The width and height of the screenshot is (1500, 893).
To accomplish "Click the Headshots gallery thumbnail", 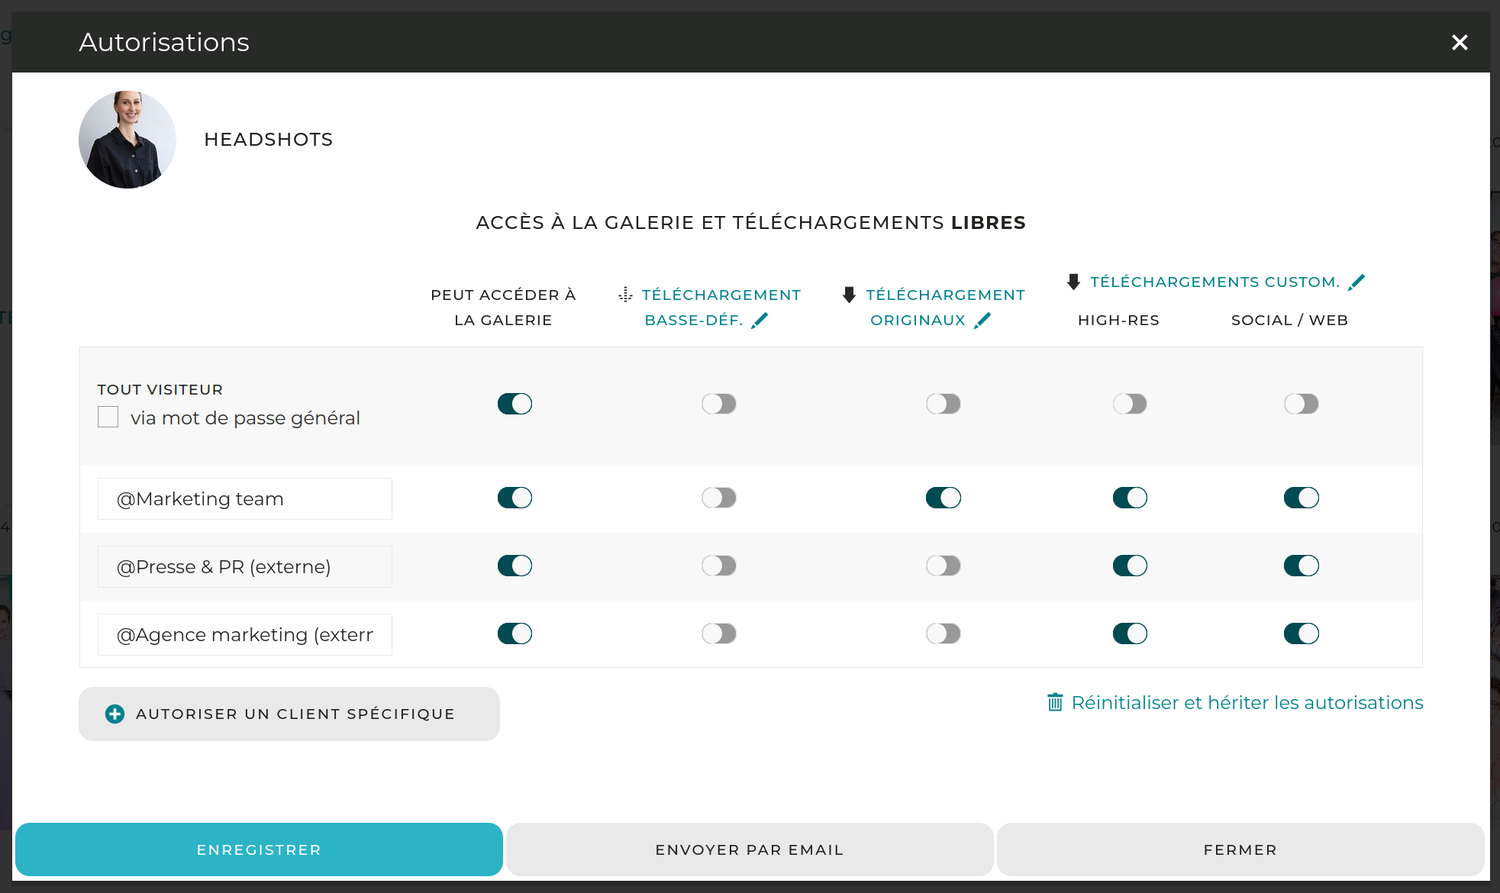I will (127, 140).
